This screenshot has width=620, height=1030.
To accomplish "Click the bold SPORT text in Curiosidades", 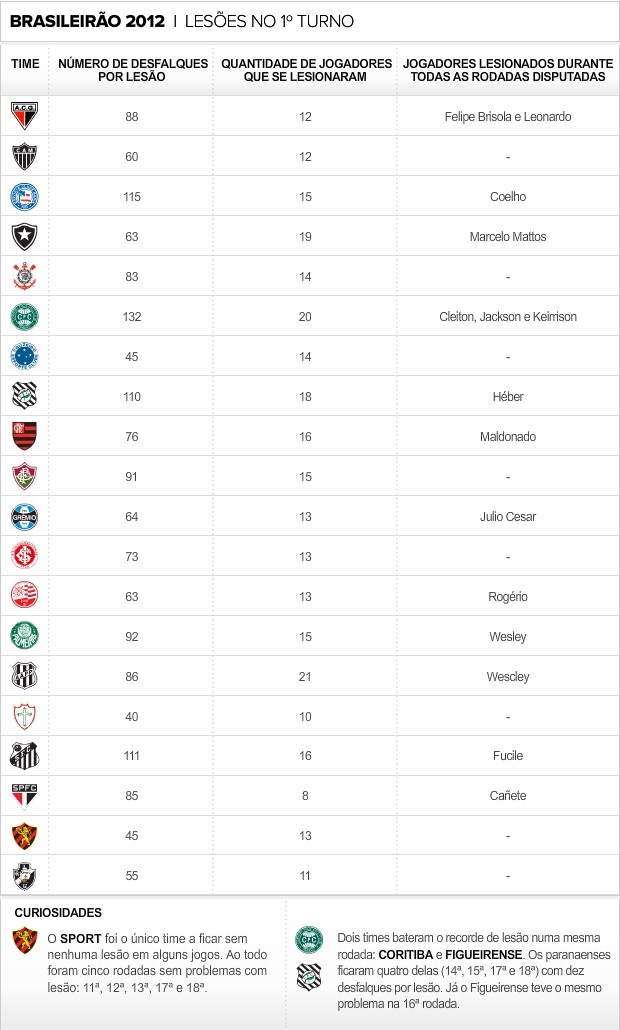I will coord(74,939).
